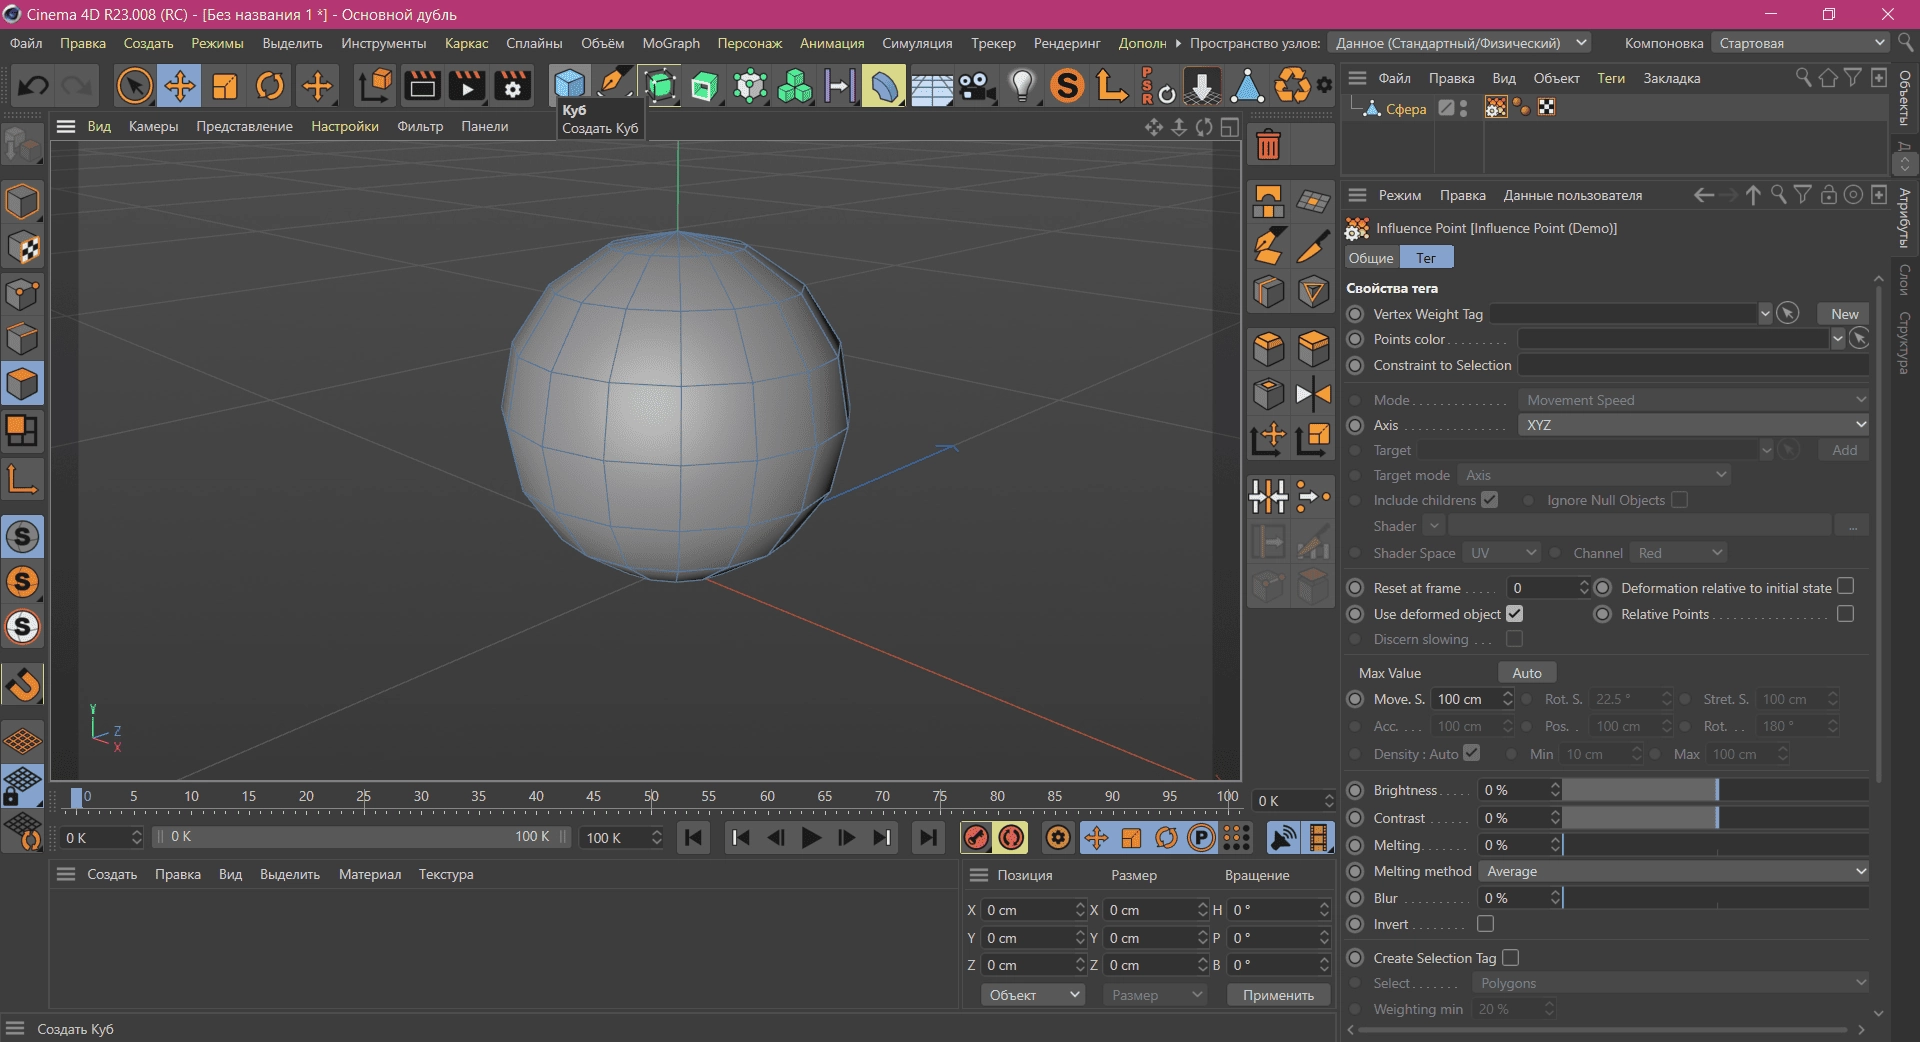The width and height of the screenshot is (1920, 1042).
Task: Open the Рендеринг menu
Action: point(1067,43)
